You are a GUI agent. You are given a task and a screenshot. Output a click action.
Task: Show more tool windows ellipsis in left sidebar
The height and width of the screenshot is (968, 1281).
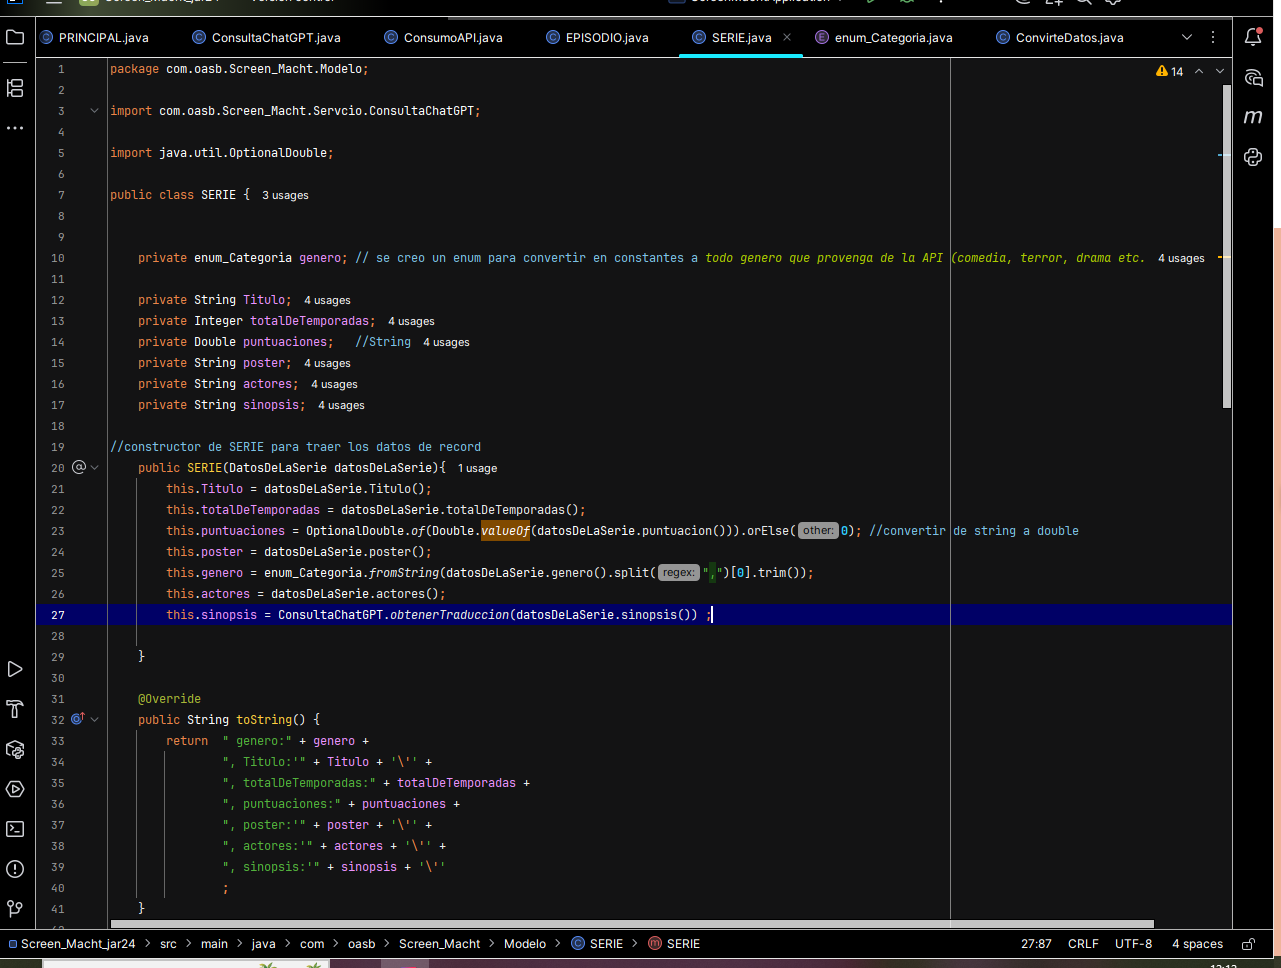coord(15,128)
